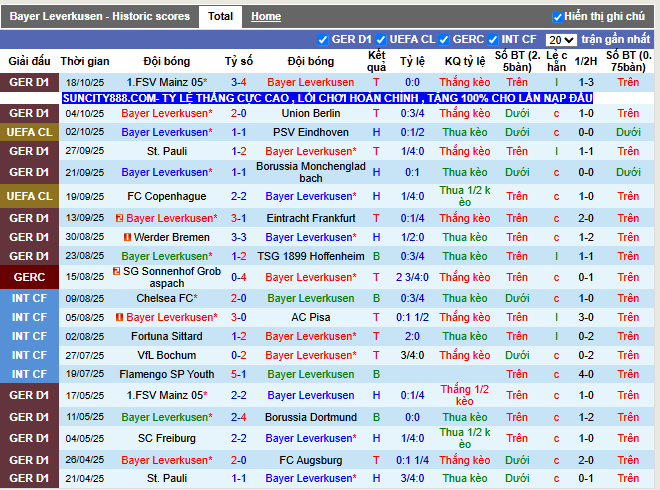
Task: Toggle the INT CF filter checkbox
Action: [495, 40]
